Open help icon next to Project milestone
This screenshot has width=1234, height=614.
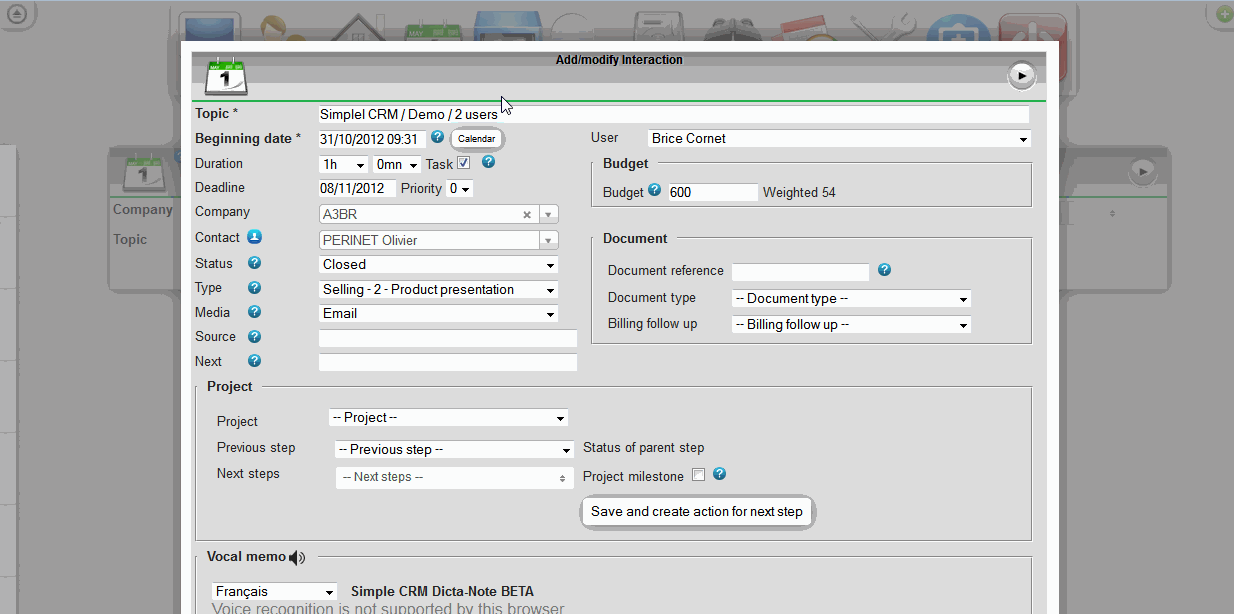pyautogui.click(x=719, y=474)
